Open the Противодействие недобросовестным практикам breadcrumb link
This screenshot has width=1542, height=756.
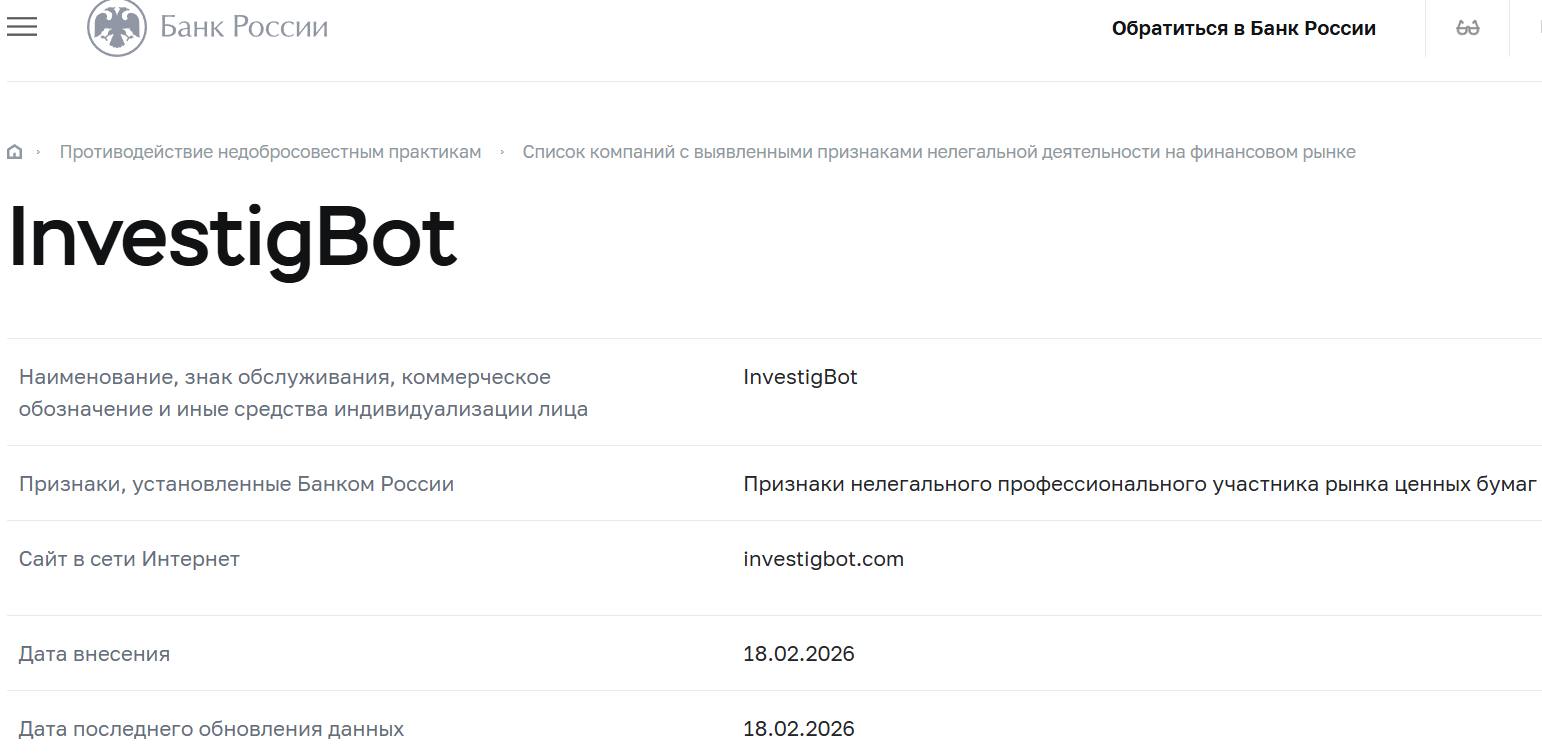pyautogui.click(x=270, y=151)
